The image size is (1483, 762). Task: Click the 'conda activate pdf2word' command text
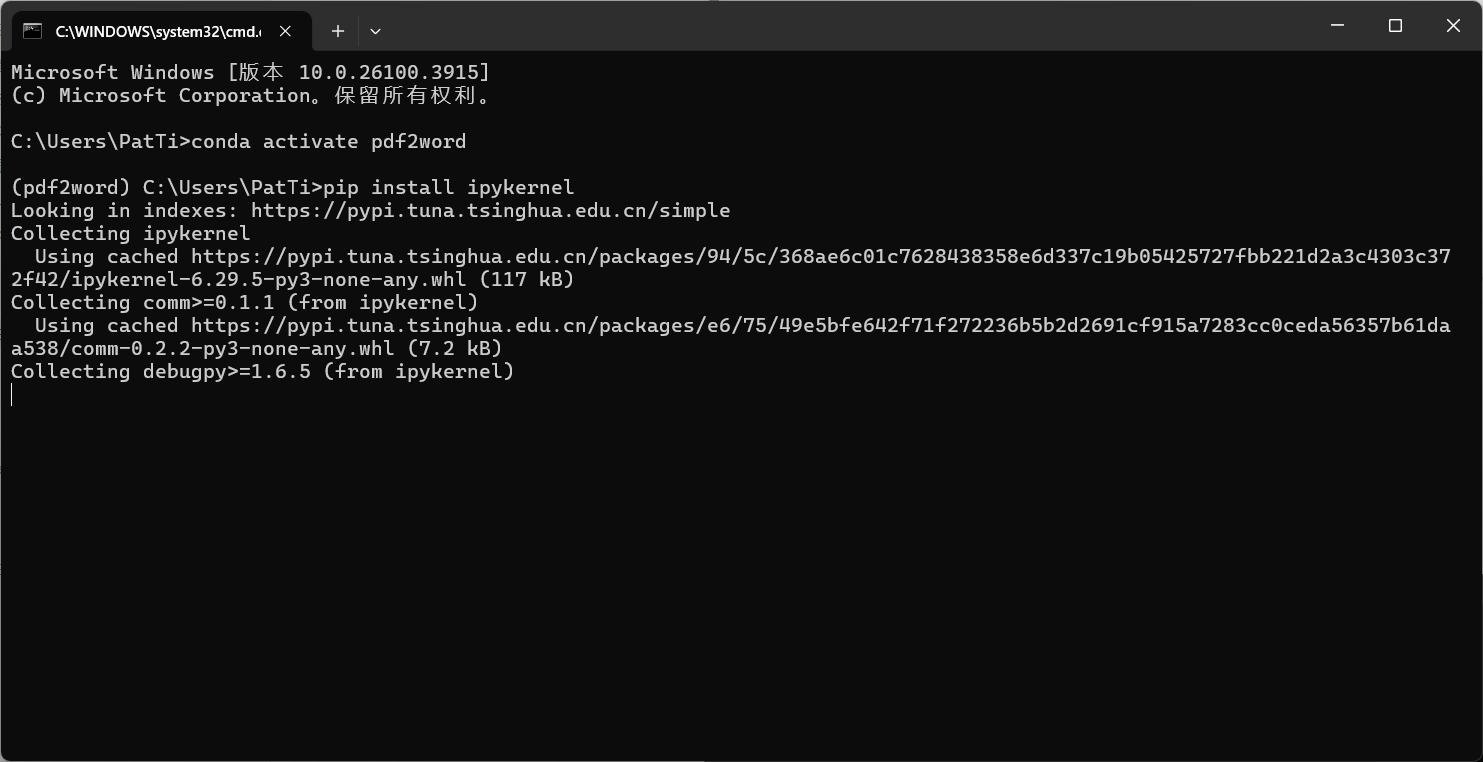click(x=328, y=141)
